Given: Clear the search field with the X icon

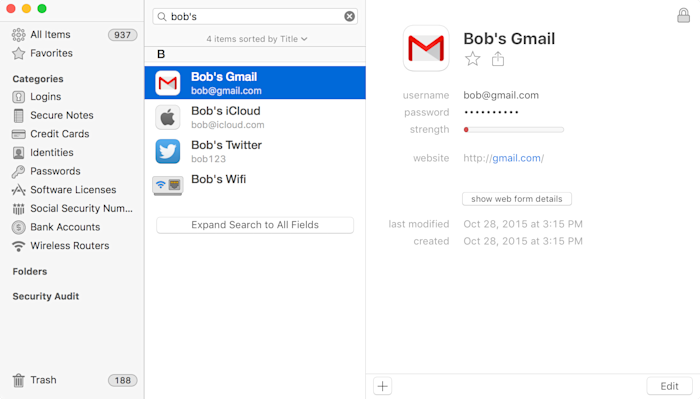Looking at the screenshot, I should [x=350, y=17].
